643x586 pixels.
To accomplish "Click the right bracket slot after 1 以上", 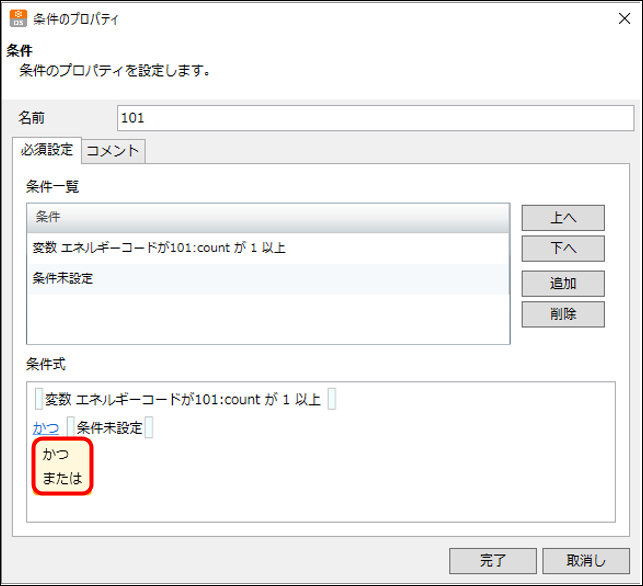I will point(332,400).
